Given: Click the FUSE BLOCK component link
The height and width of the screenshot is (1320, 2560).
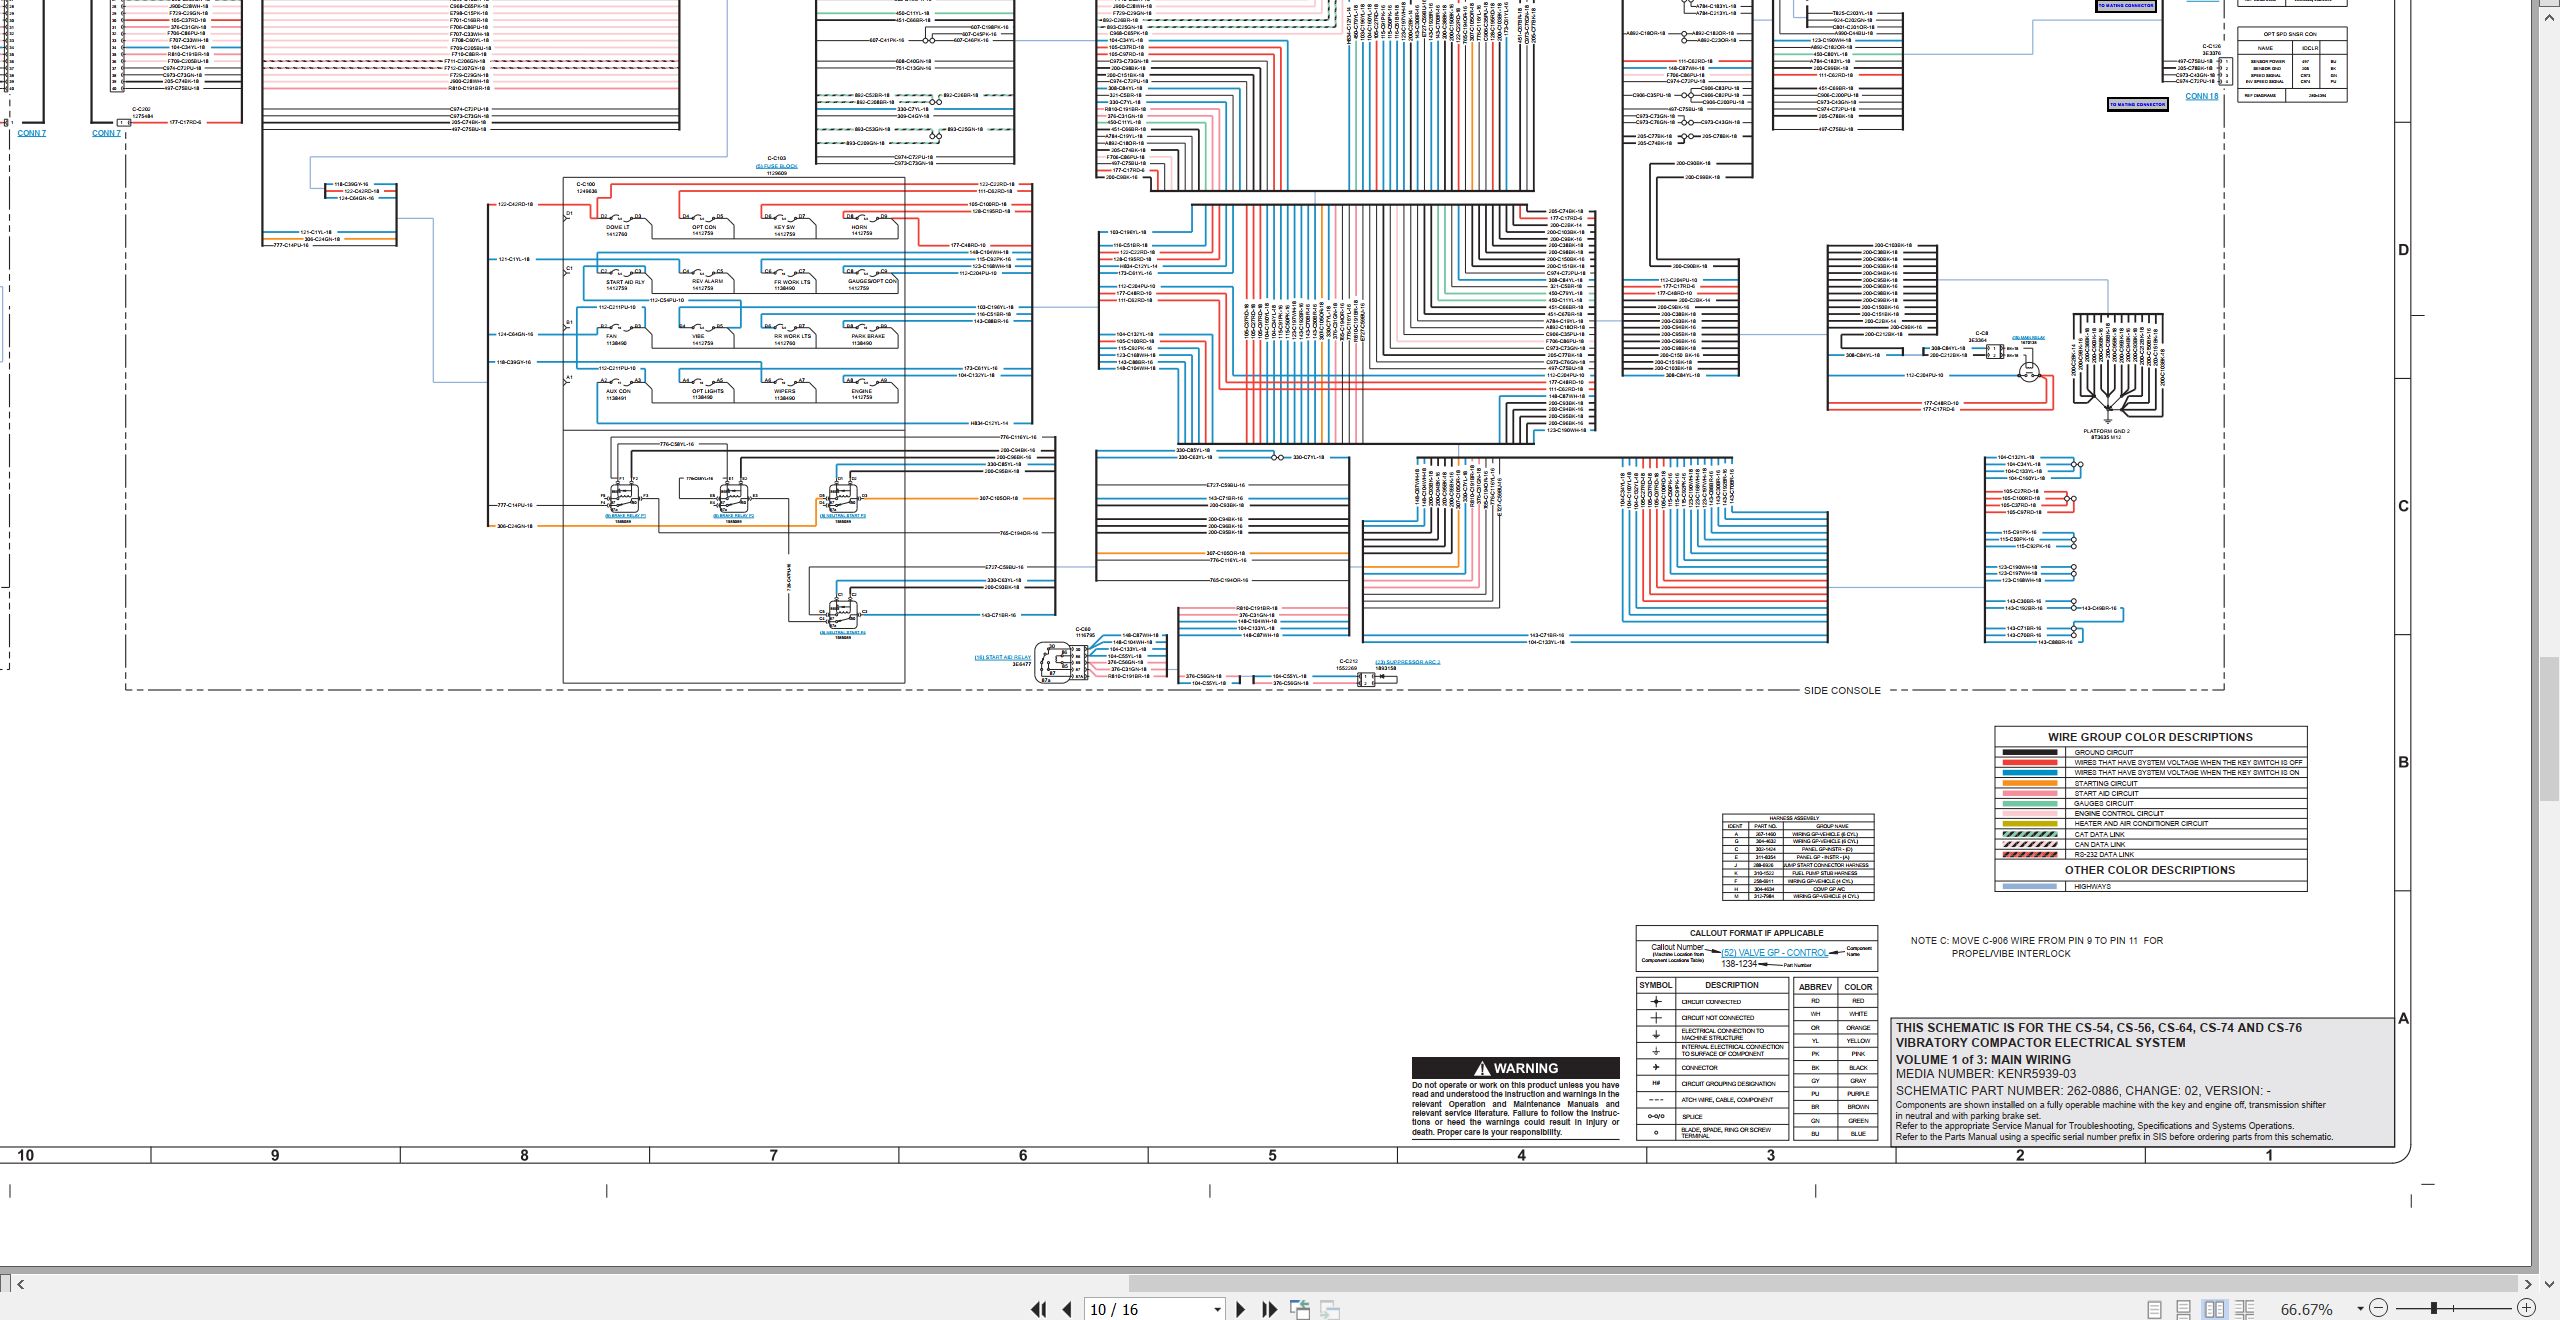Looking at the screenshot, I should (x=777, y=166).
